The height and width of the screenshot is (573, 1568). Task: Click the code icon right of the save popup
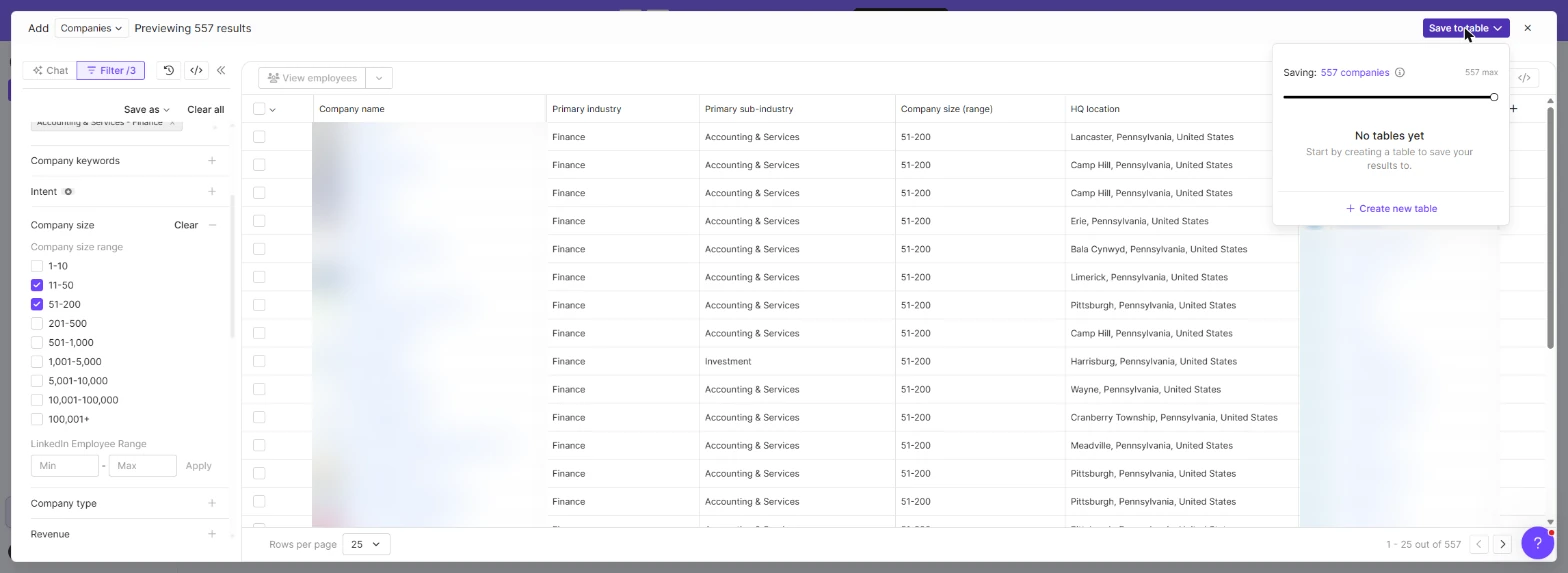coord(1524,77)
